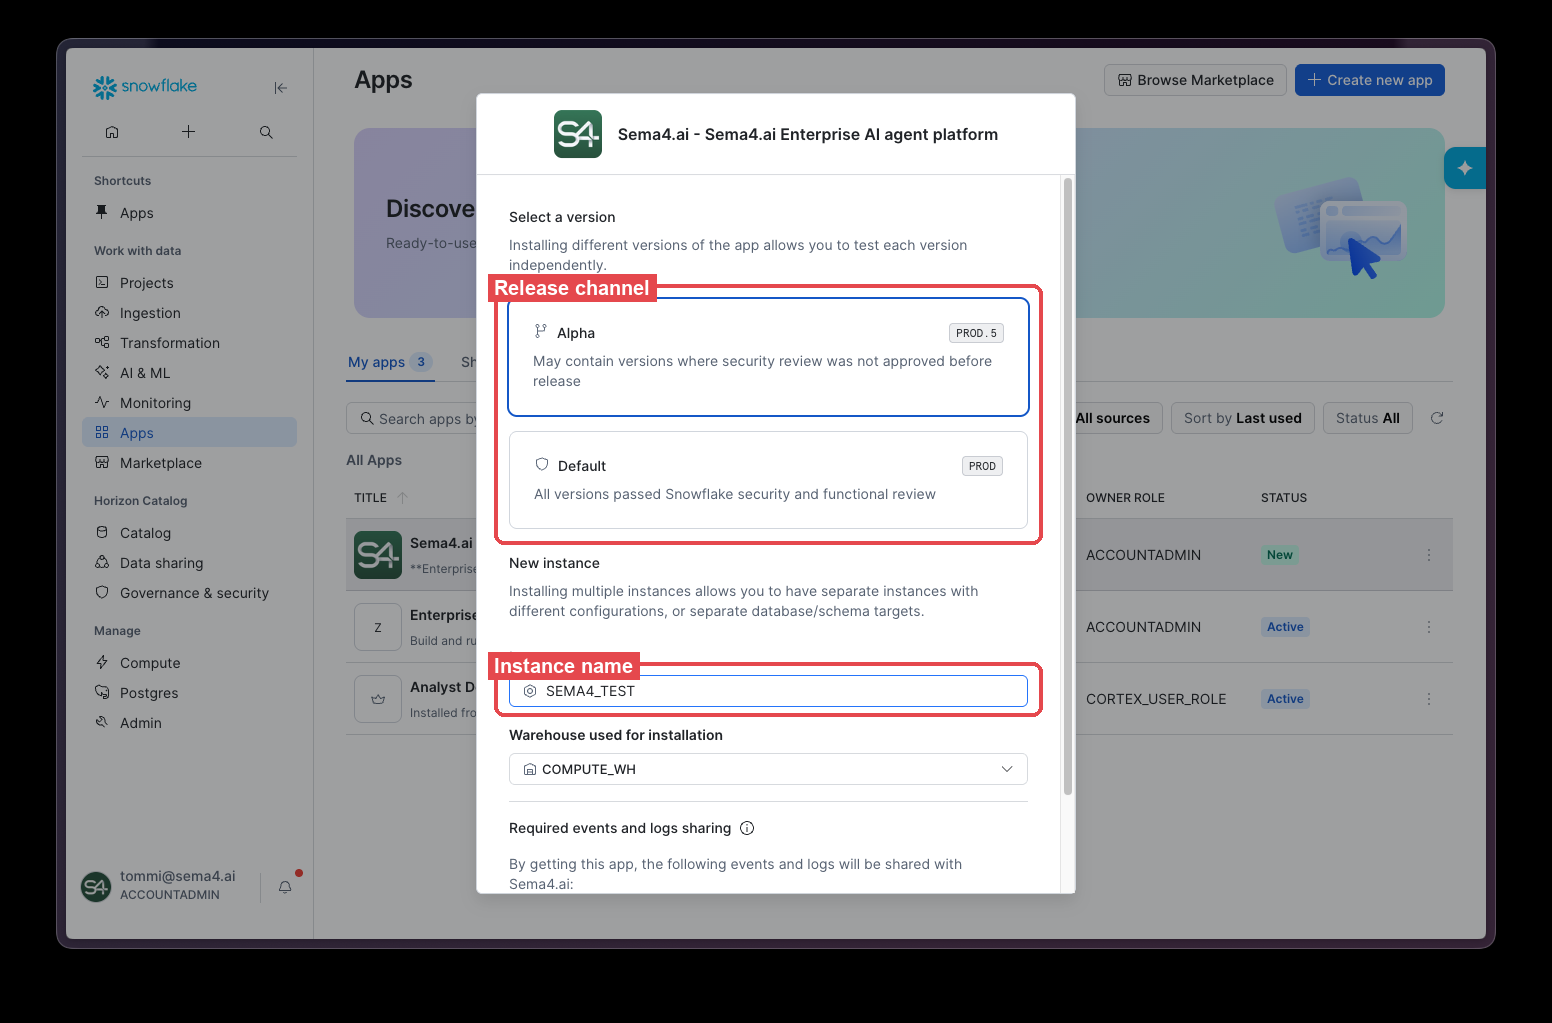
Task: Click the Snowflake logo in the sidebar
Action: coord(145,87)
